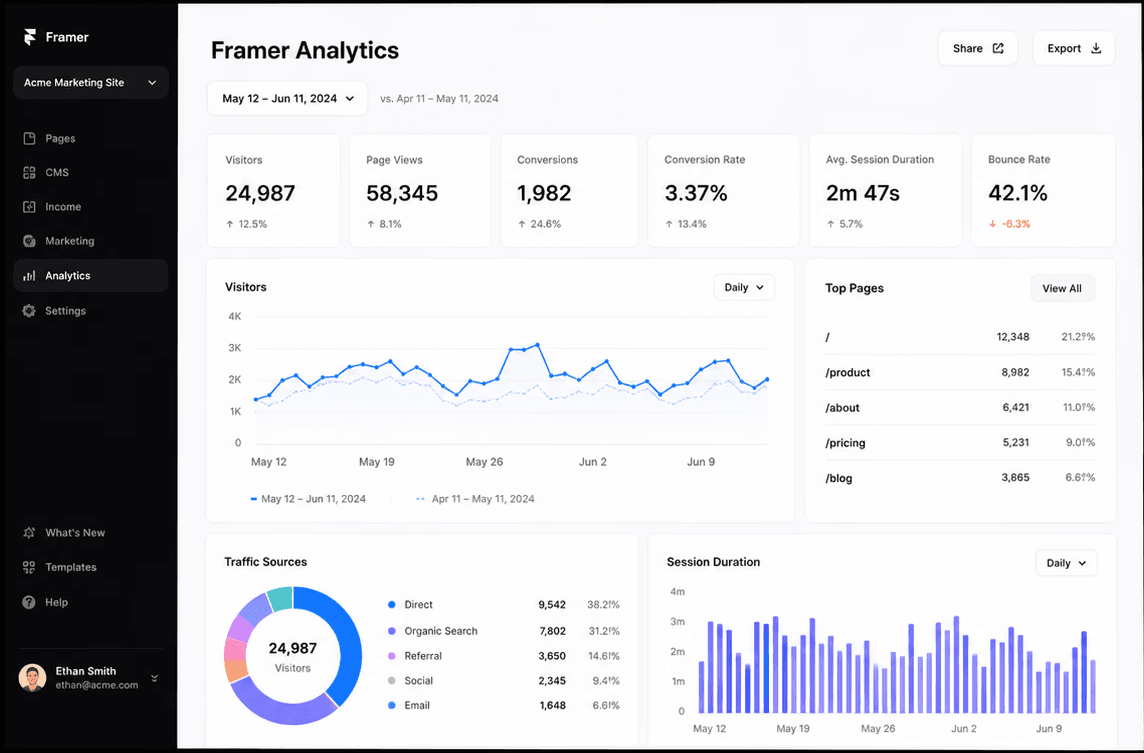The width and height of the screenshot is (1144, 753).
Task: Click the Visitors card up arrow icon
Action: pos(230,224)
